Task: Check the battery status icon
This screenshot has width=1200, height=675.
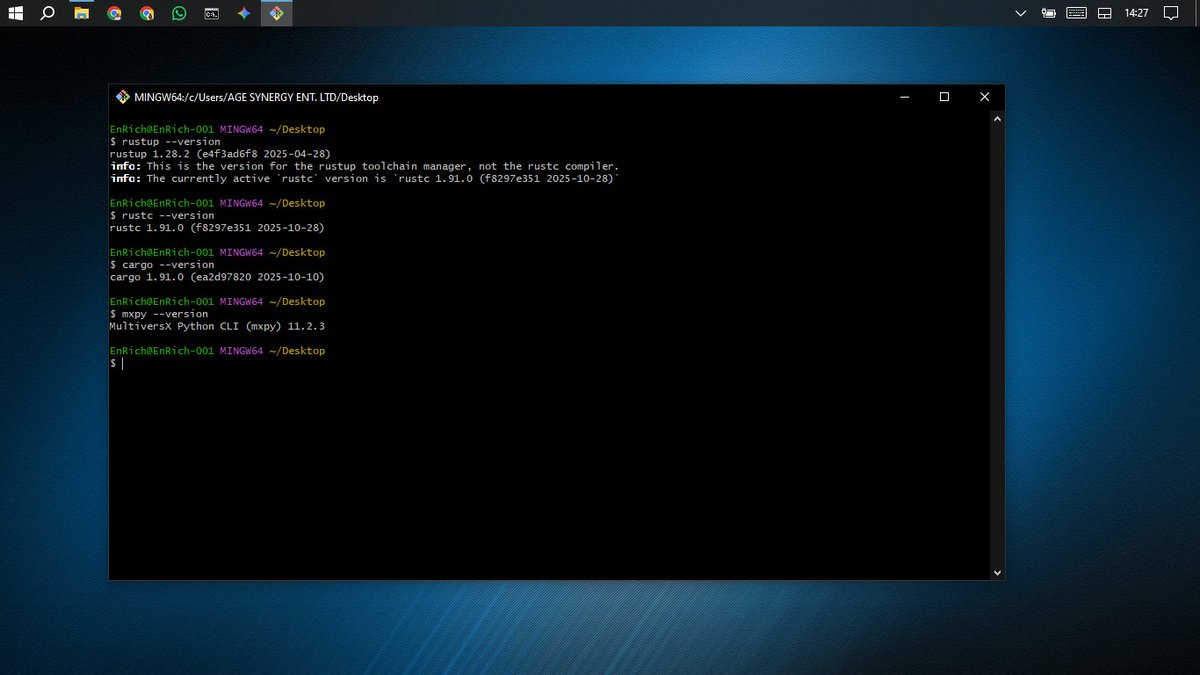Action: (1048, 13)
